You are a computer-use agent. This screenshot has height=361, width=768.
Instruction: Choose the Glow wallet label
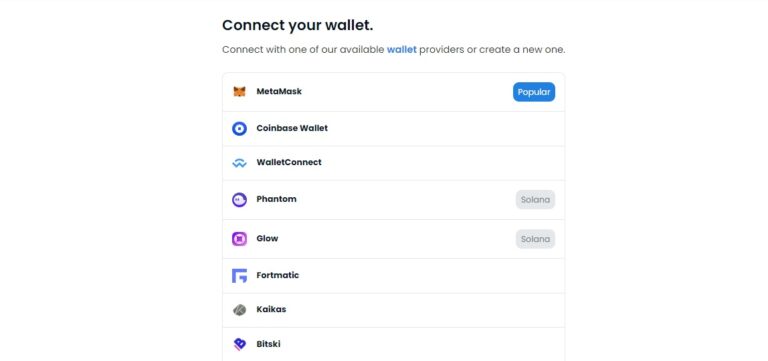click(x=267, y=239)
